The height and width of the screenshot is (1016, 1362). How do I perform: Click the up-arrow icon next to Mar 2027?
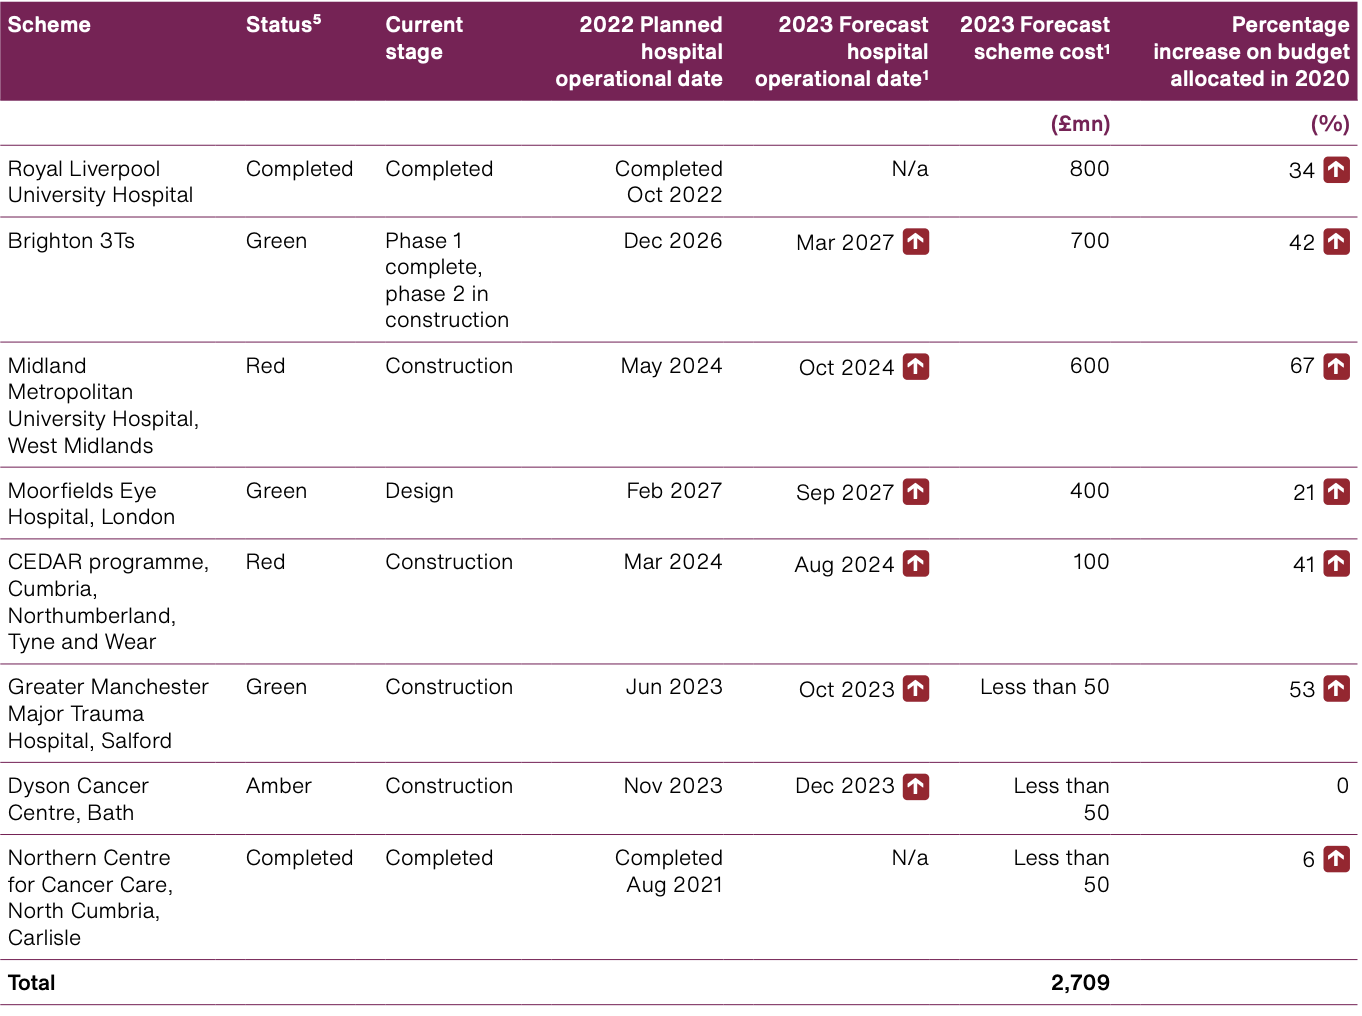tap(916, 242)
